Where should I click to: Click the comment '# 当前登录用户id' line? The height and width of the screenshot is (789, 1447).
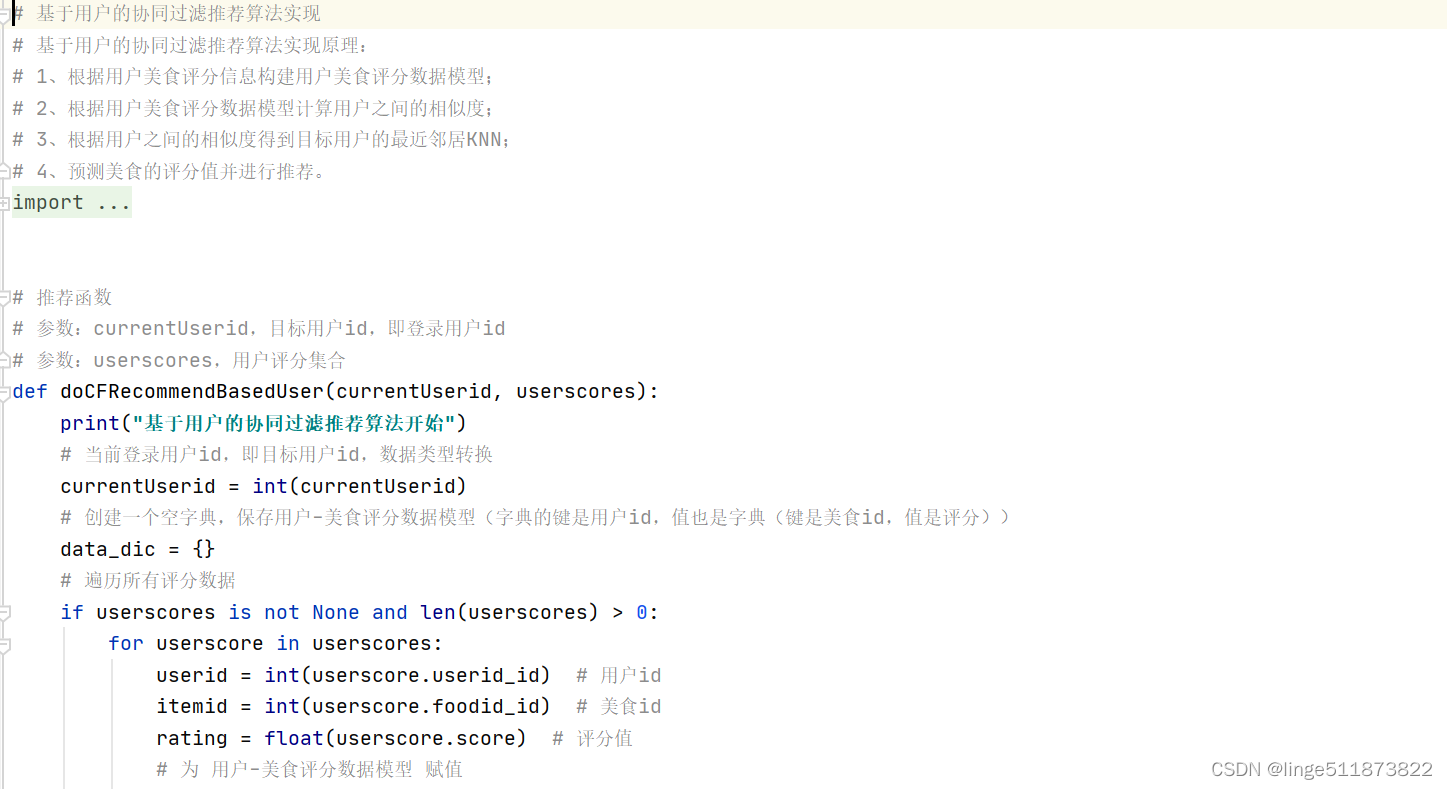click(277, 454)
